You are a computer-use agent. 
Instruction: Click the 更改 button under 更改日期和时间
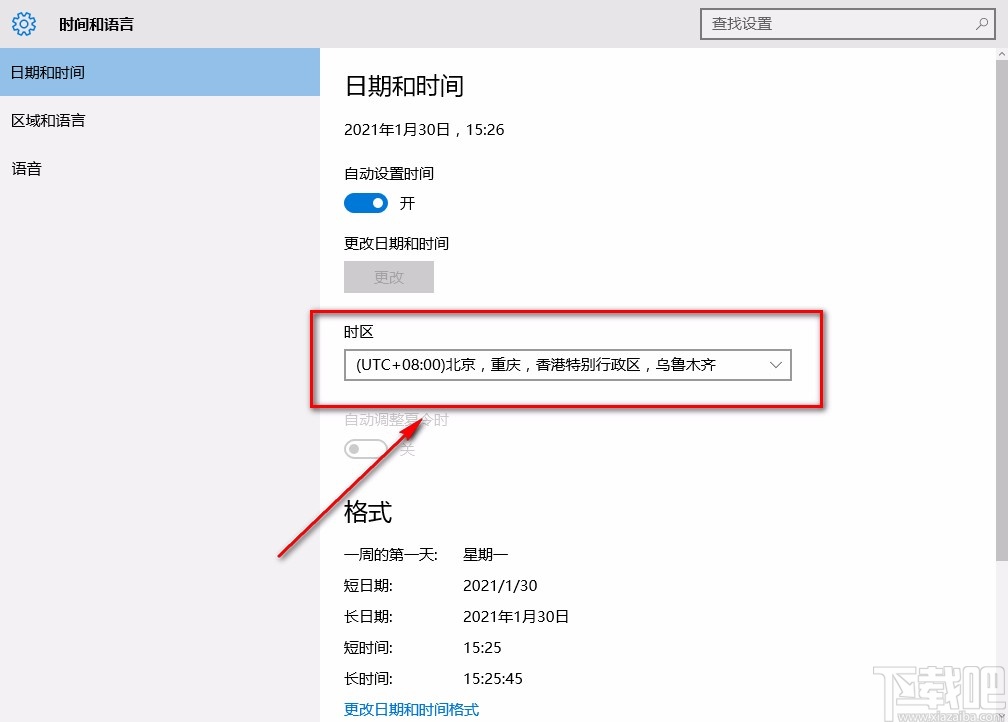[x=389, y=276]
